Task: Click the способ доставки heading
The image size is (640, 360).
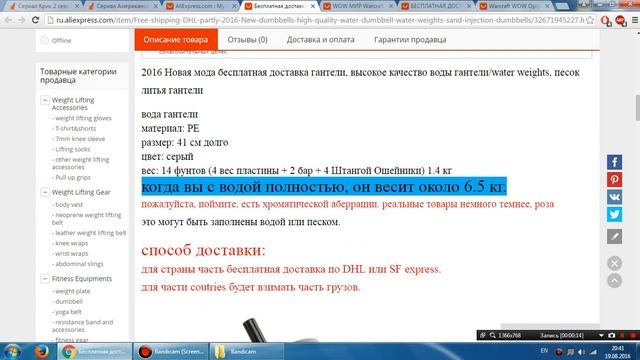Action: tap(203, 250)
